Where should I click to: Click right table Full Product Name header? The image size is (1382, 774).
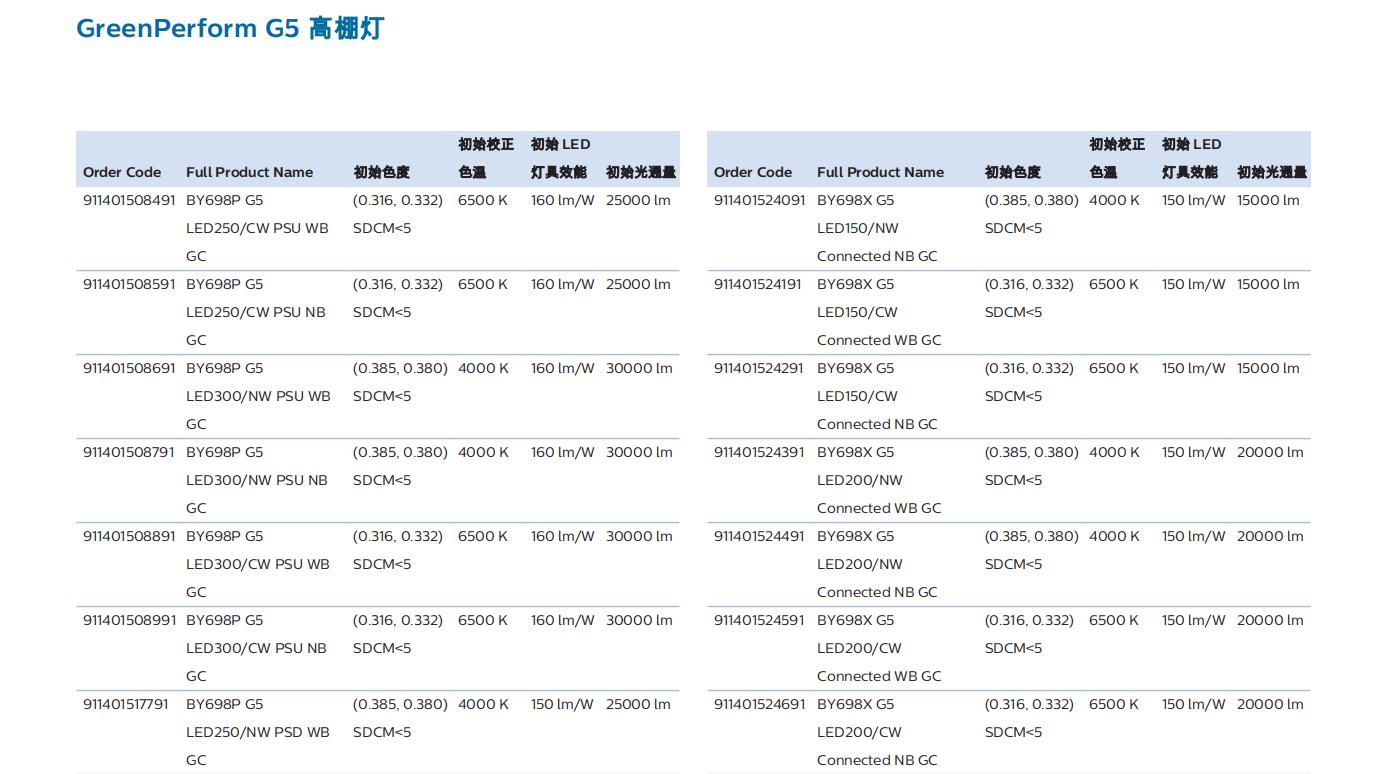click(880, 172)
